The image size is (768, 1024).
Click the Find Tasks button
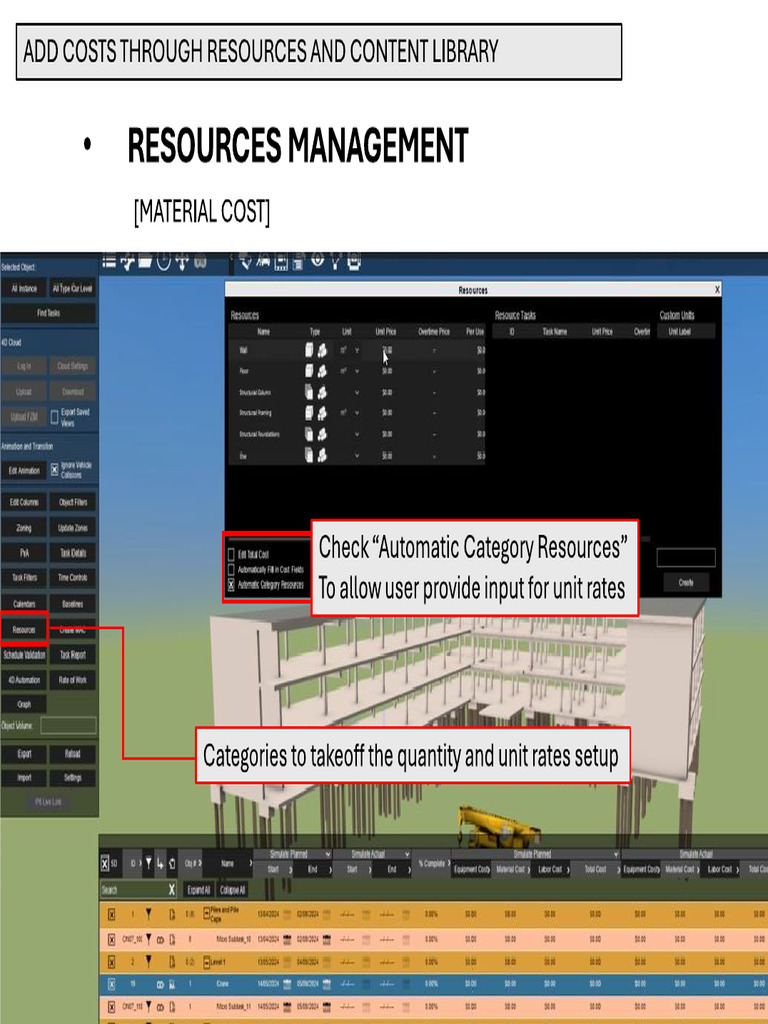tap(48, 313)
